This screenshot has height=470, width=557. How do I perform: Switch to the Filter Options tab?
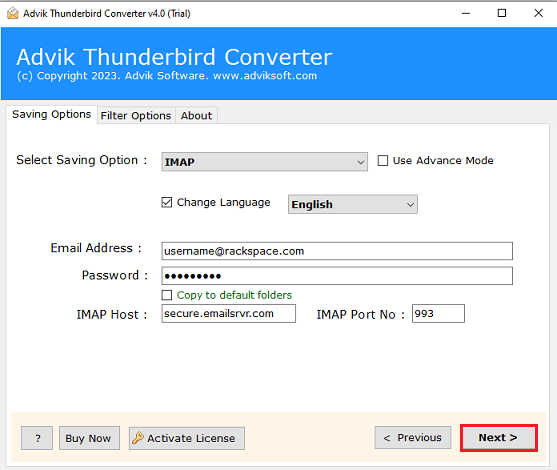(136, 115)
